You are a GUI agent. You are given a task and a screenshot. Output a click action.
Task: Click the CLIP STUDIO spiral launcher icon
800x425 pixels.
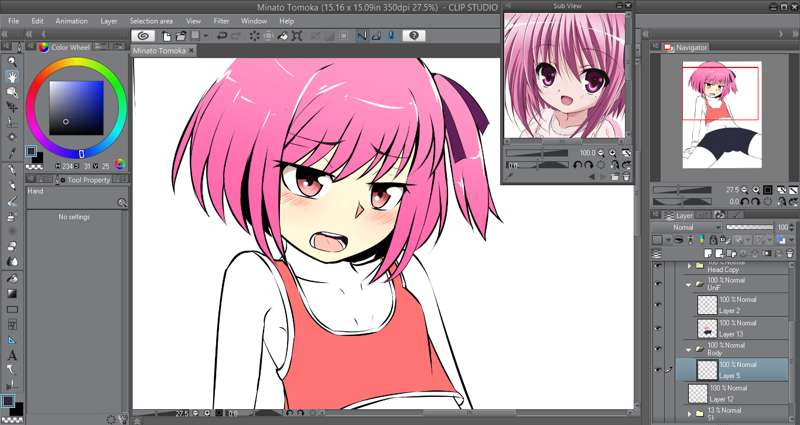click(x=143, y=35)
